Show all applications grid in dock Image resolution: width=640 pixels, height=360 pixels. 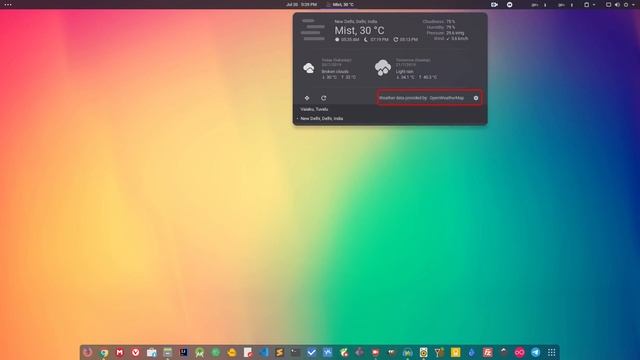coord(551,352)
